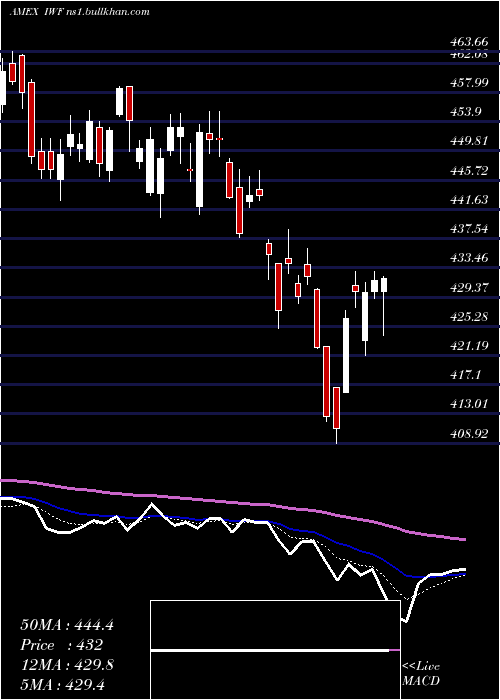Click the 417.1 price axis label
This screenshot has height=700, width=500.
click(466, 375)
